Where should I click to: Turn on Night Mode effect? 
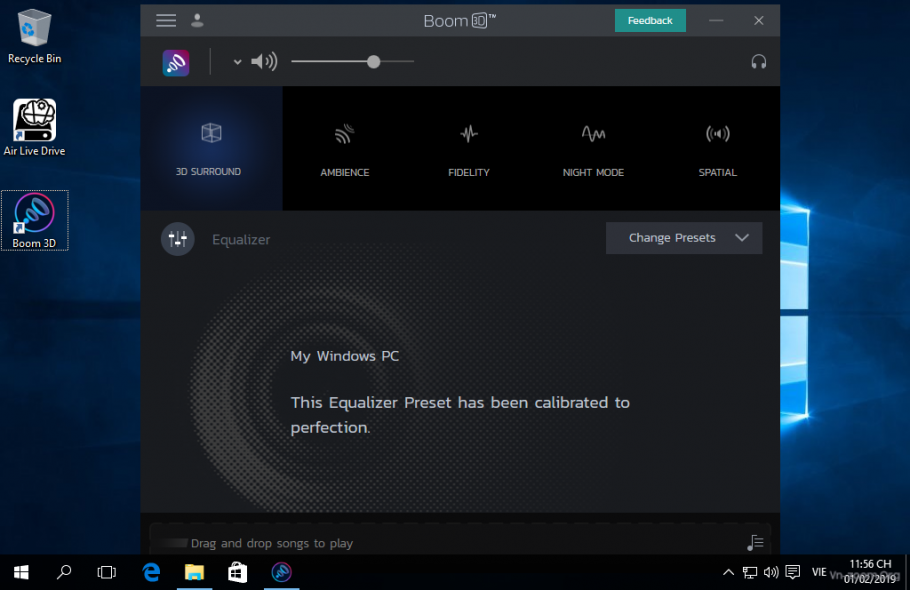tap(593, 150)
